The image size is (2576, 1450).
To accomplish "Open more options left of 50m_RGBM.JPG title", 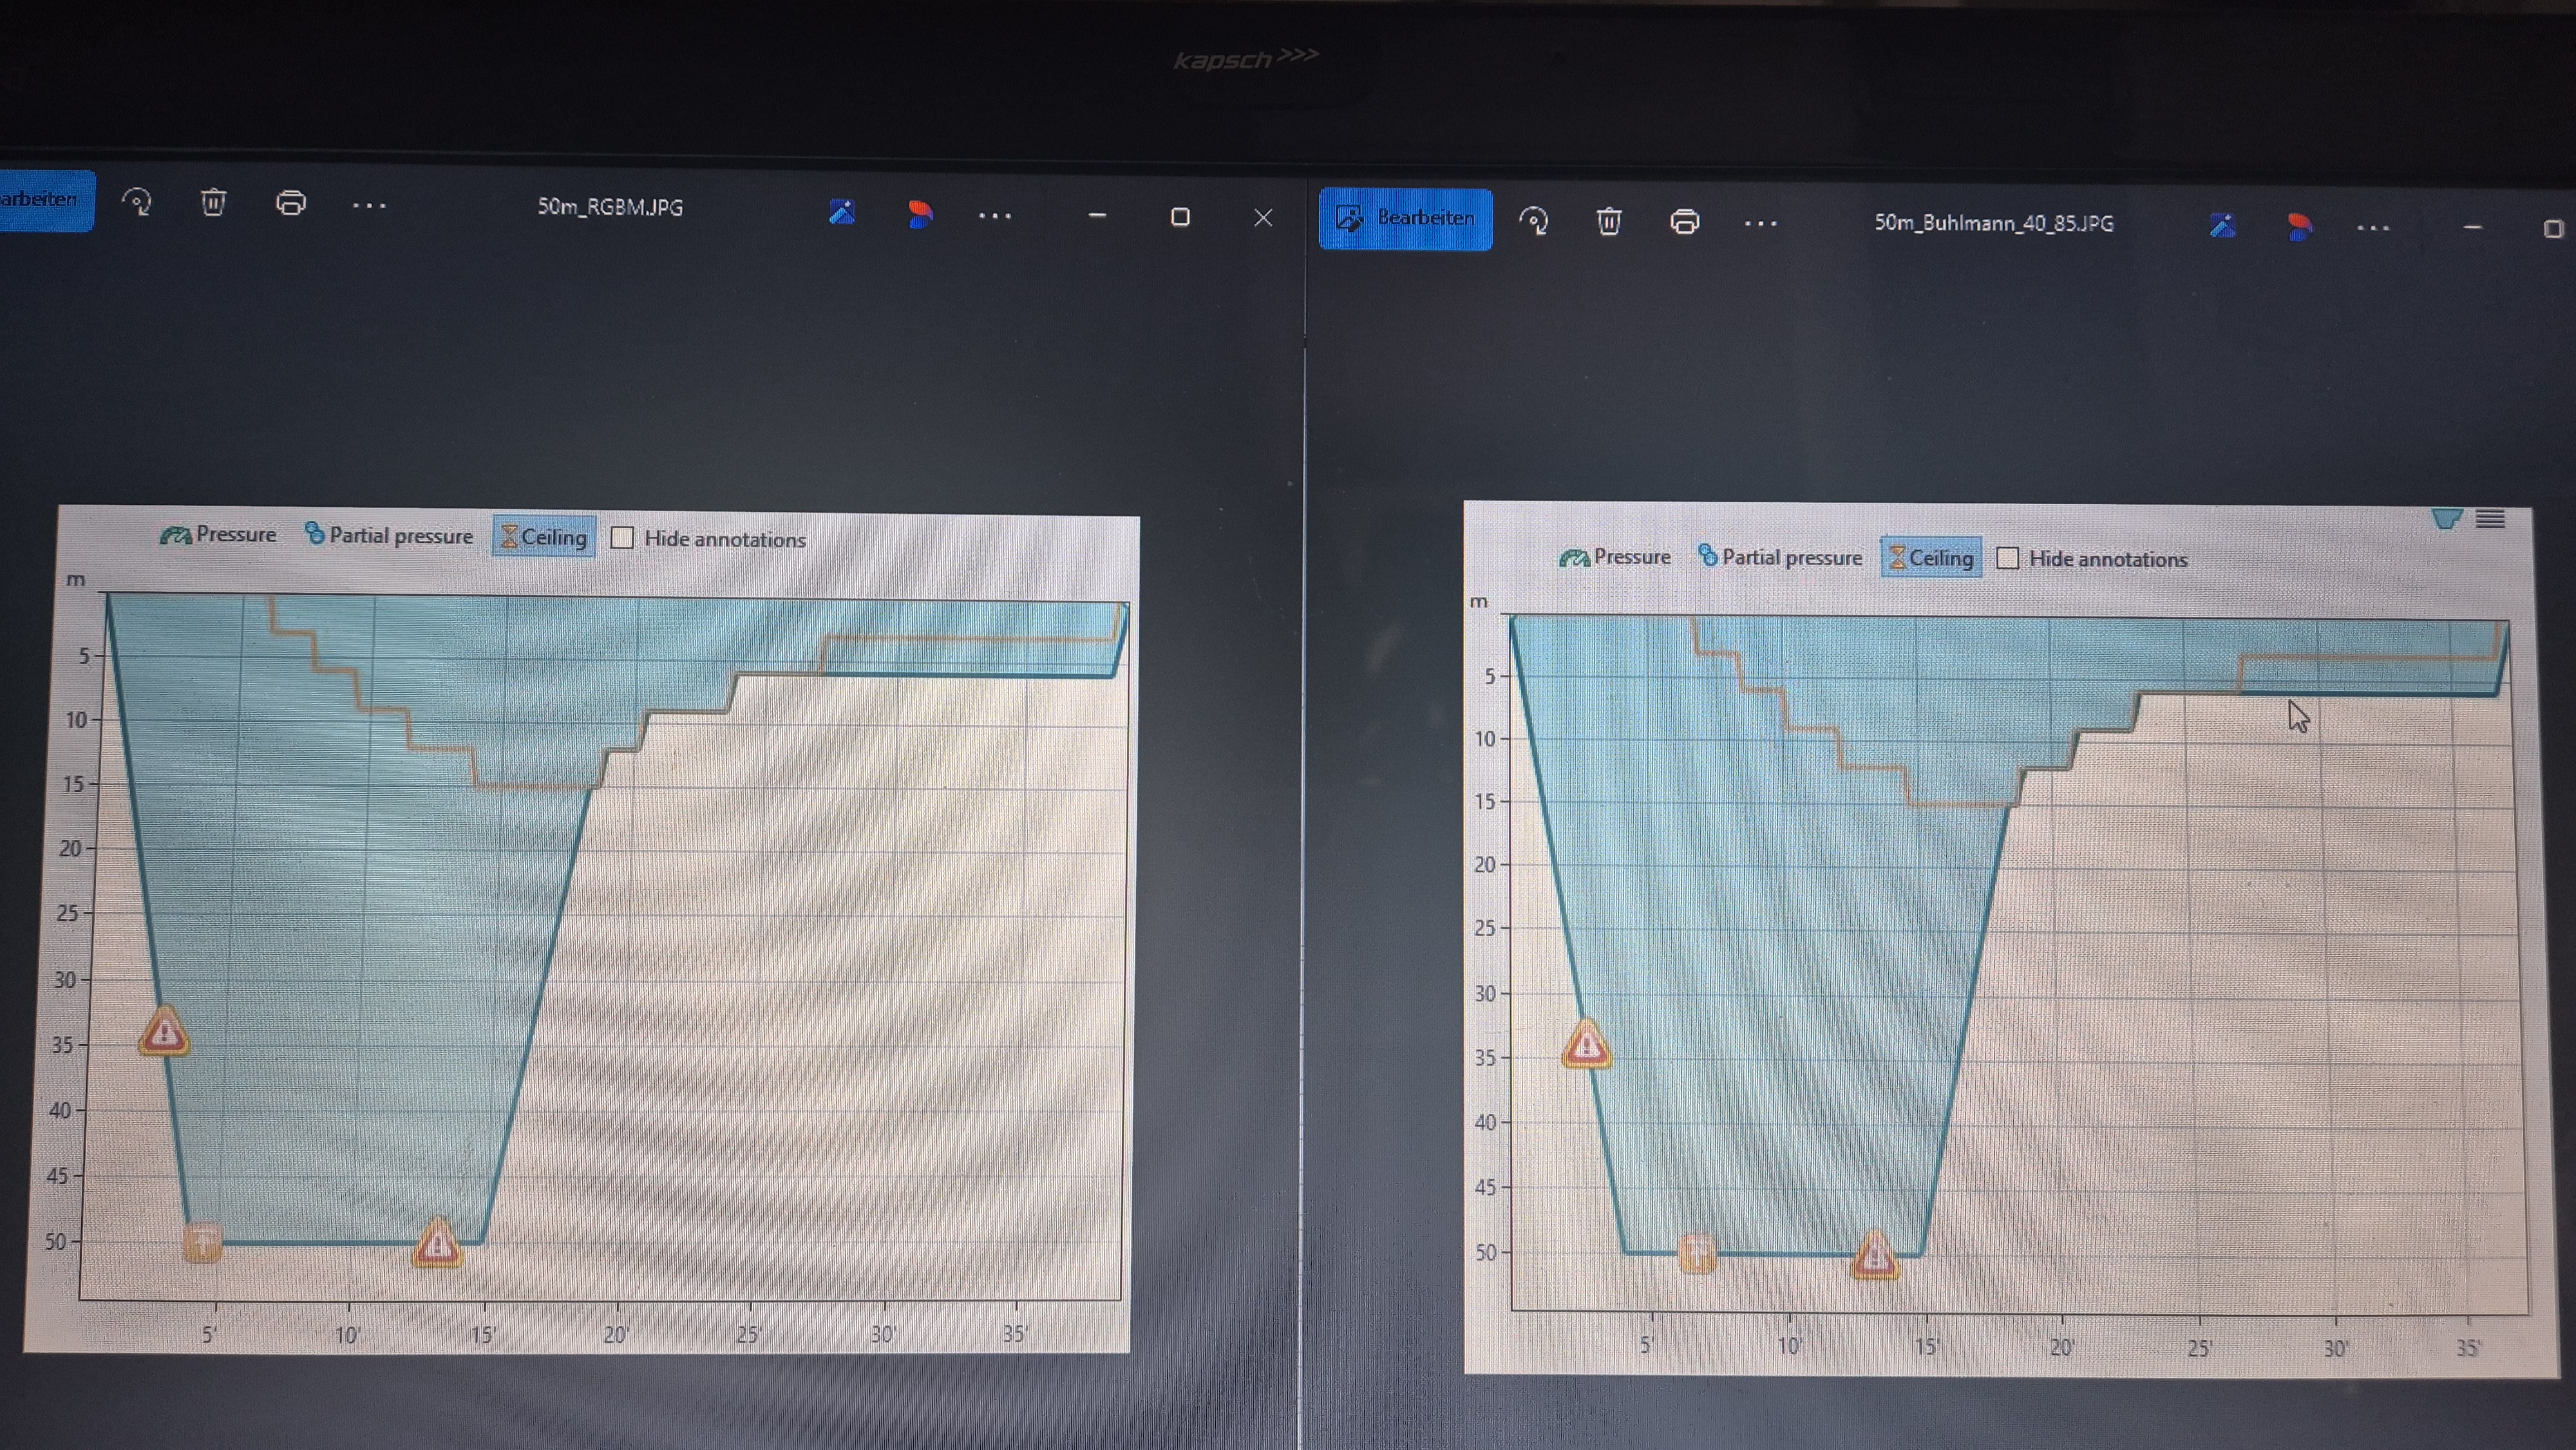I will click(369, 205).
